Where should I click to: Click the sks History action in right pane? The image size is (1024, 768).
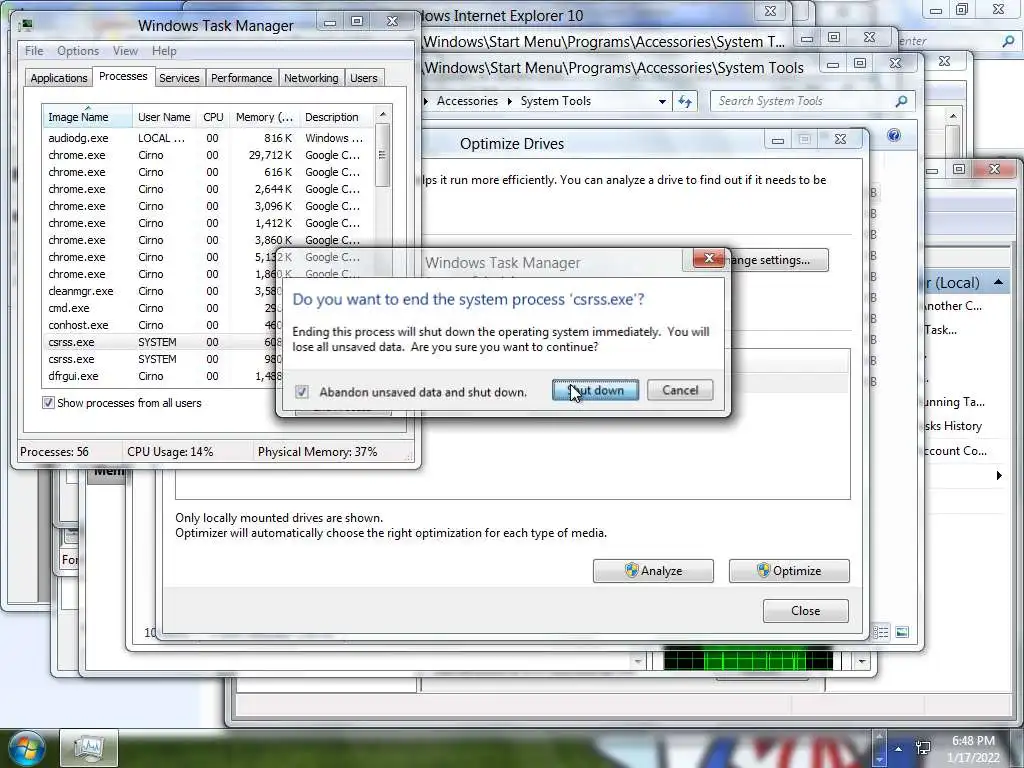(953, 426)
